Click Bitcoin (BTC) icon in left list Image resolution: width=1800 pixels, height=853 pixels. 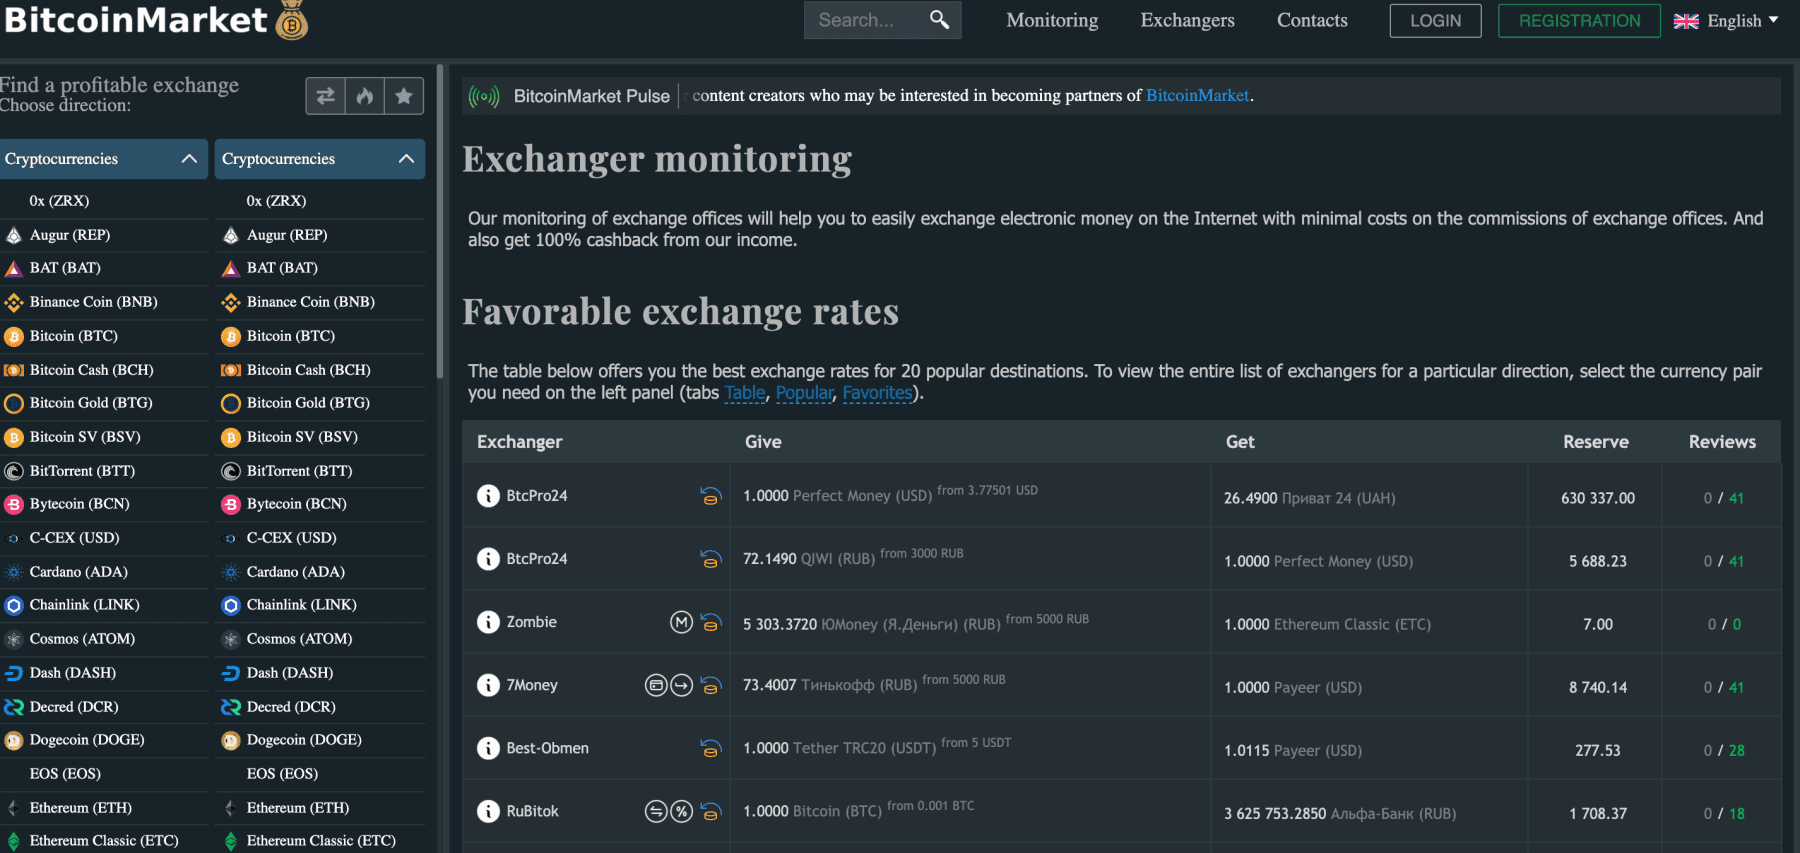point(14,337)
